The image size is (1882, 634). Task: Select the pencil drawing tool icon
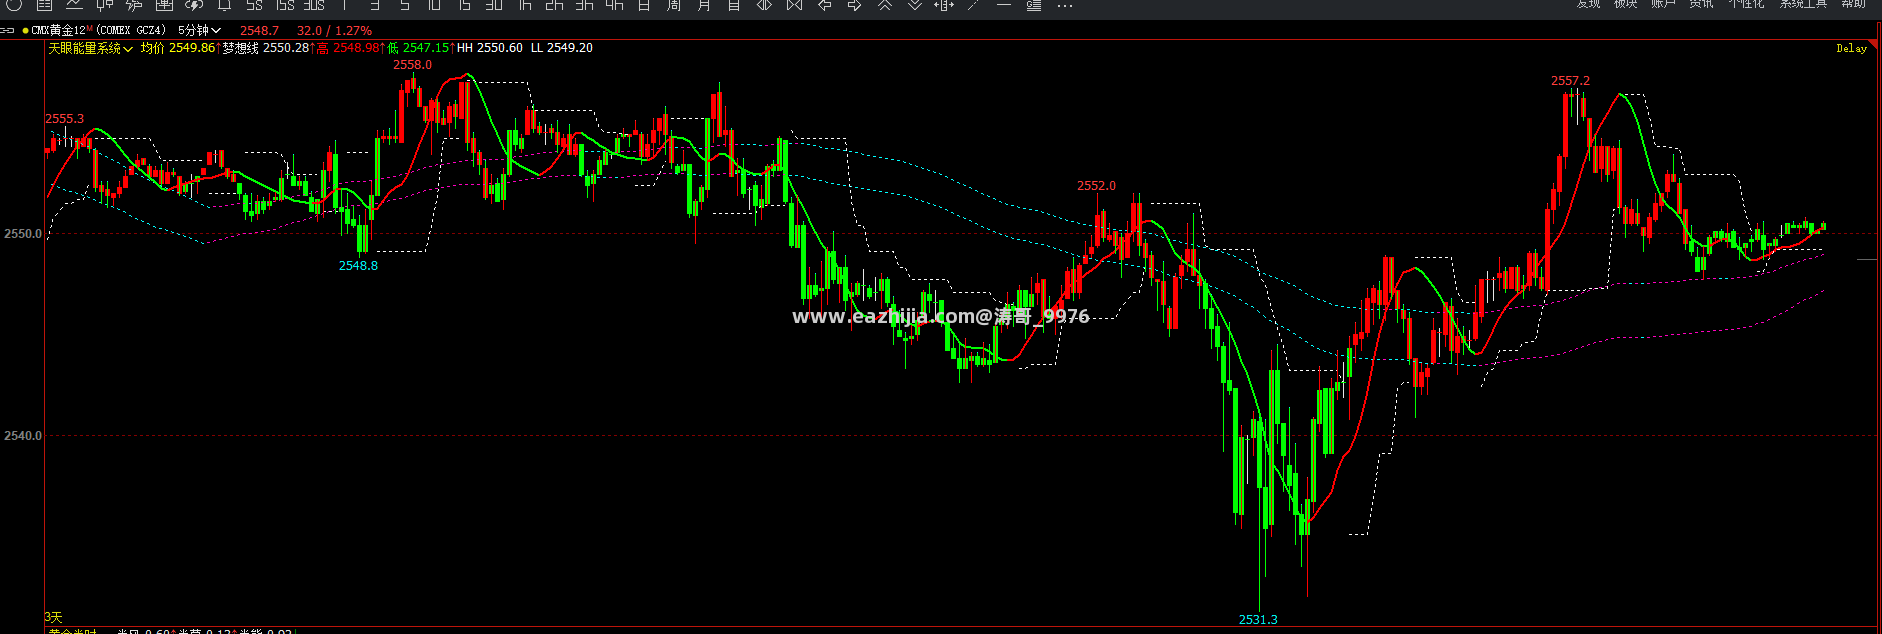[x=973, y=5]
